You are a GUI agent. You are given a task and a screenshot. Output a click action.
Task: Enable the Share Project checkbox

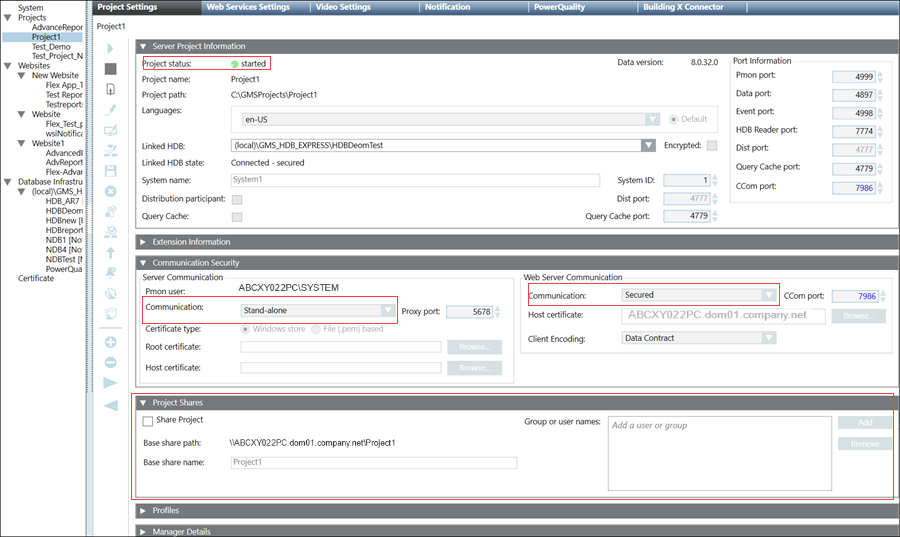click(x=148, y=421)
